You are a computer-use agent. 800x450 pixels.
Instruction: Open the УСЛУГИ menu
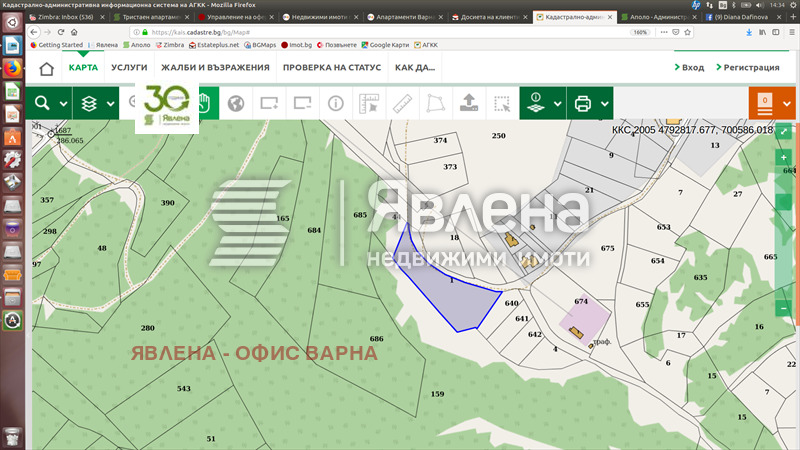129,67
